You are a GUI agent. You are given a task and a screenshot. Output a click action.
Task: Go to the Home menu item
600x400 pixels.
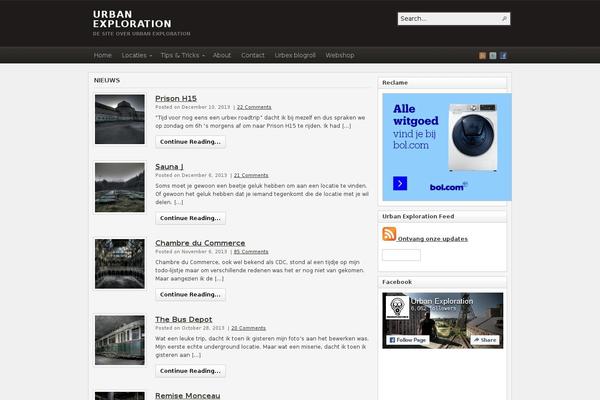tap(103, 55)
